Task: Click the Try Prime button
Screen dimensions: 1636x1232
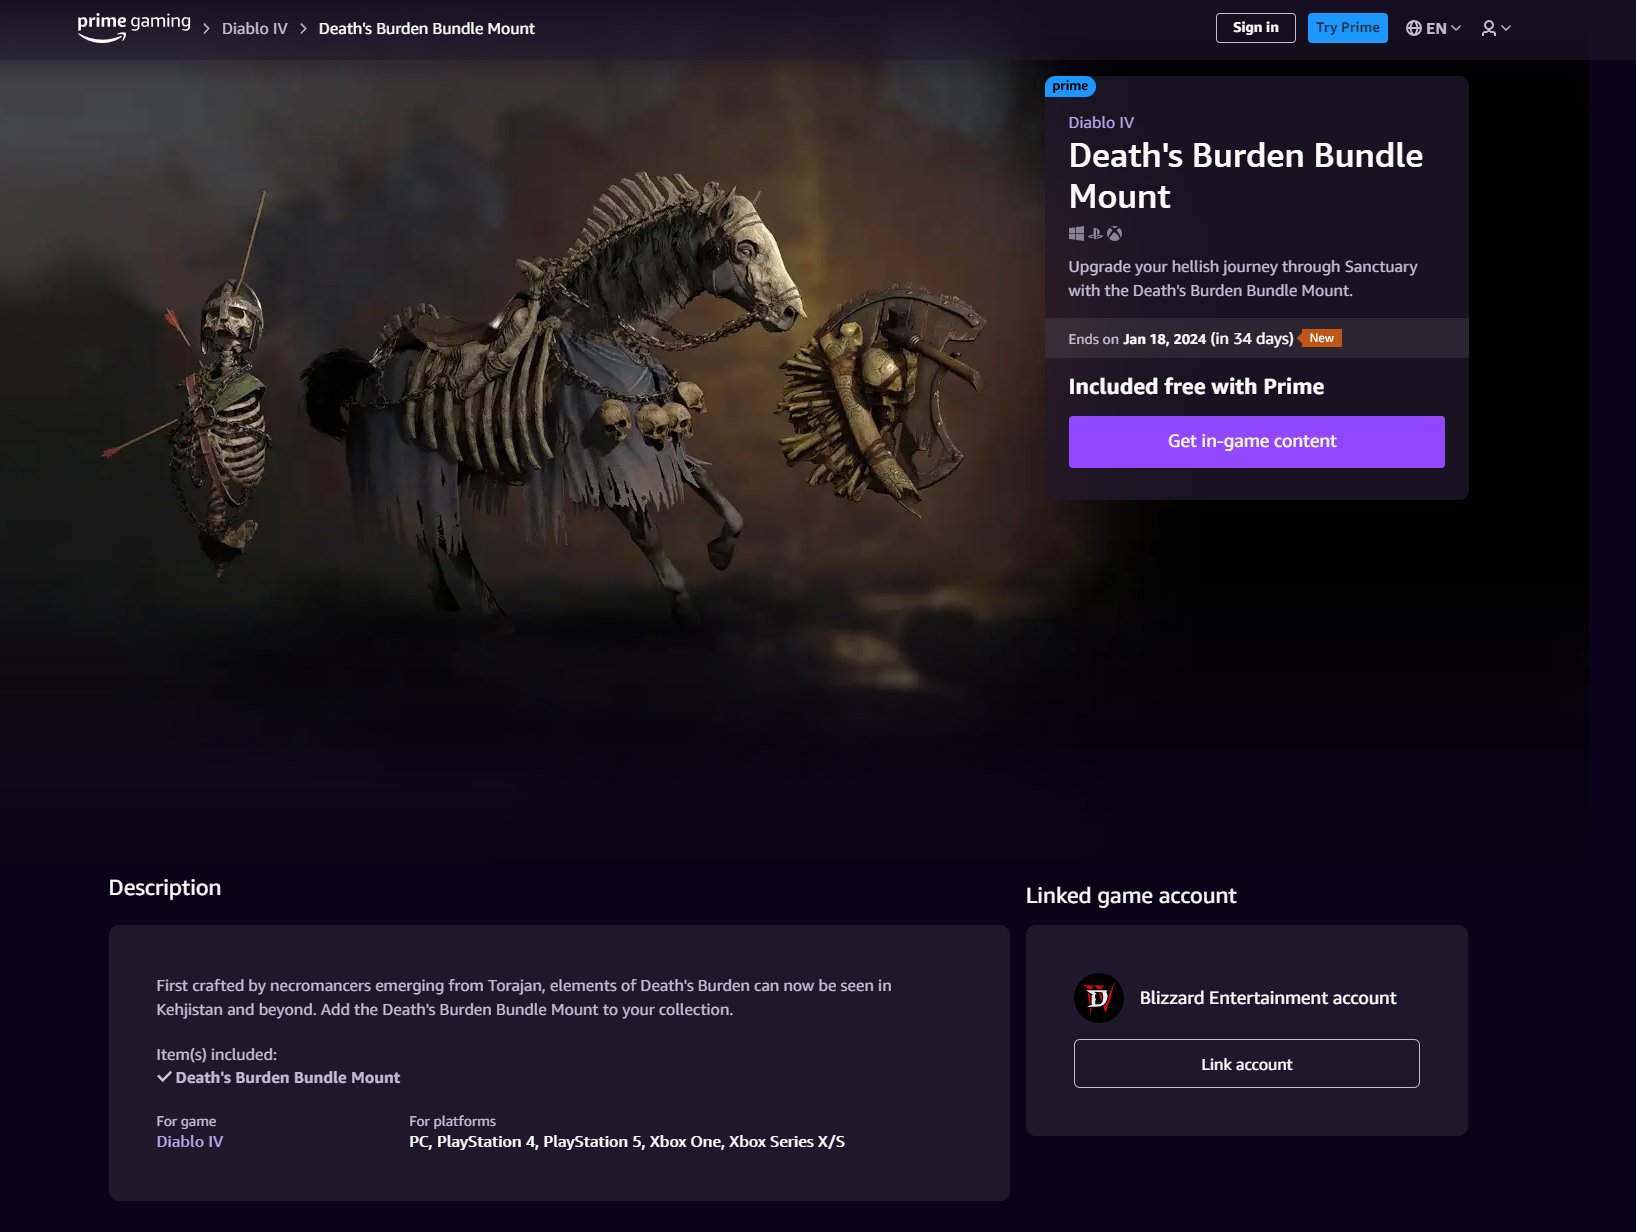Action: pyautogui.click(x=1347, y=28)
